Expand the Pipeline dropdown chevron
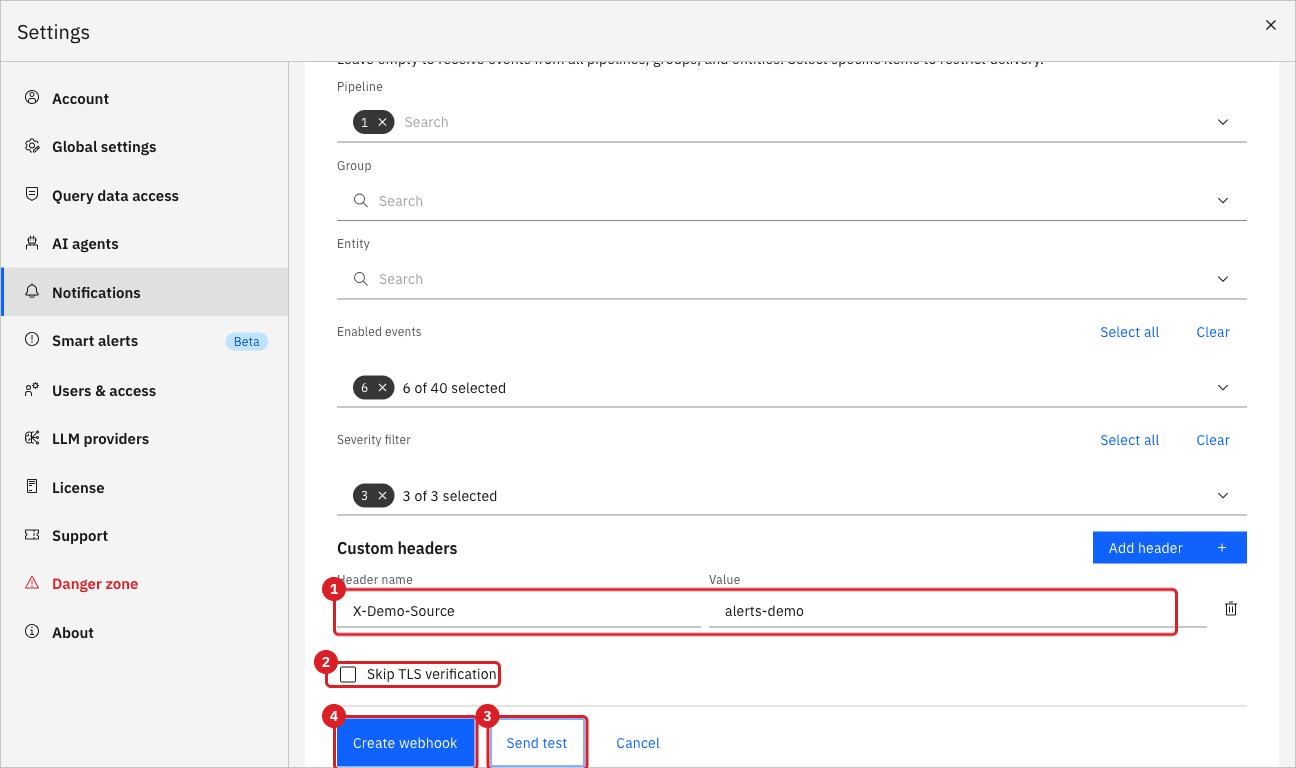The height and width of the screenshot is (768, 1296). (1223, 122)
